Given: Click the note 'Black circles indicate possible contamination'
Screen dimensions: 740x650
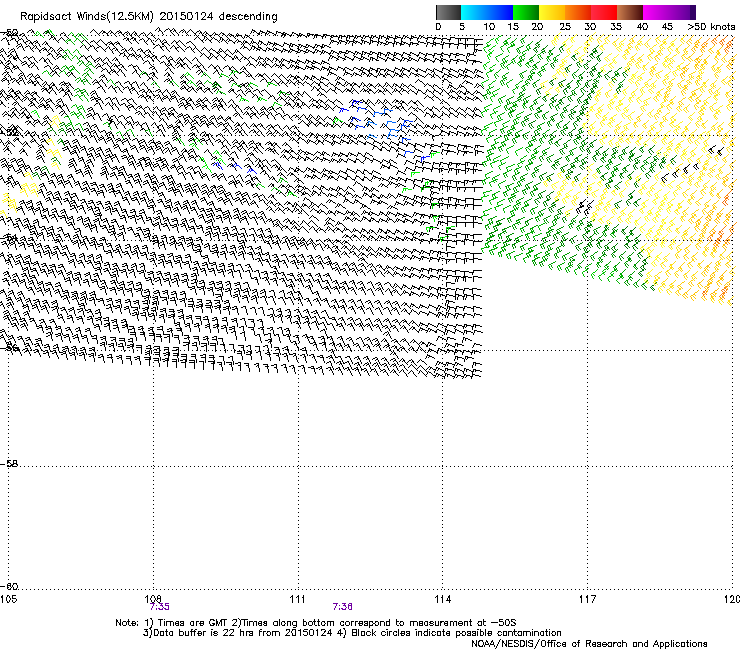Looking at the screenshot, I should [456, 633].
